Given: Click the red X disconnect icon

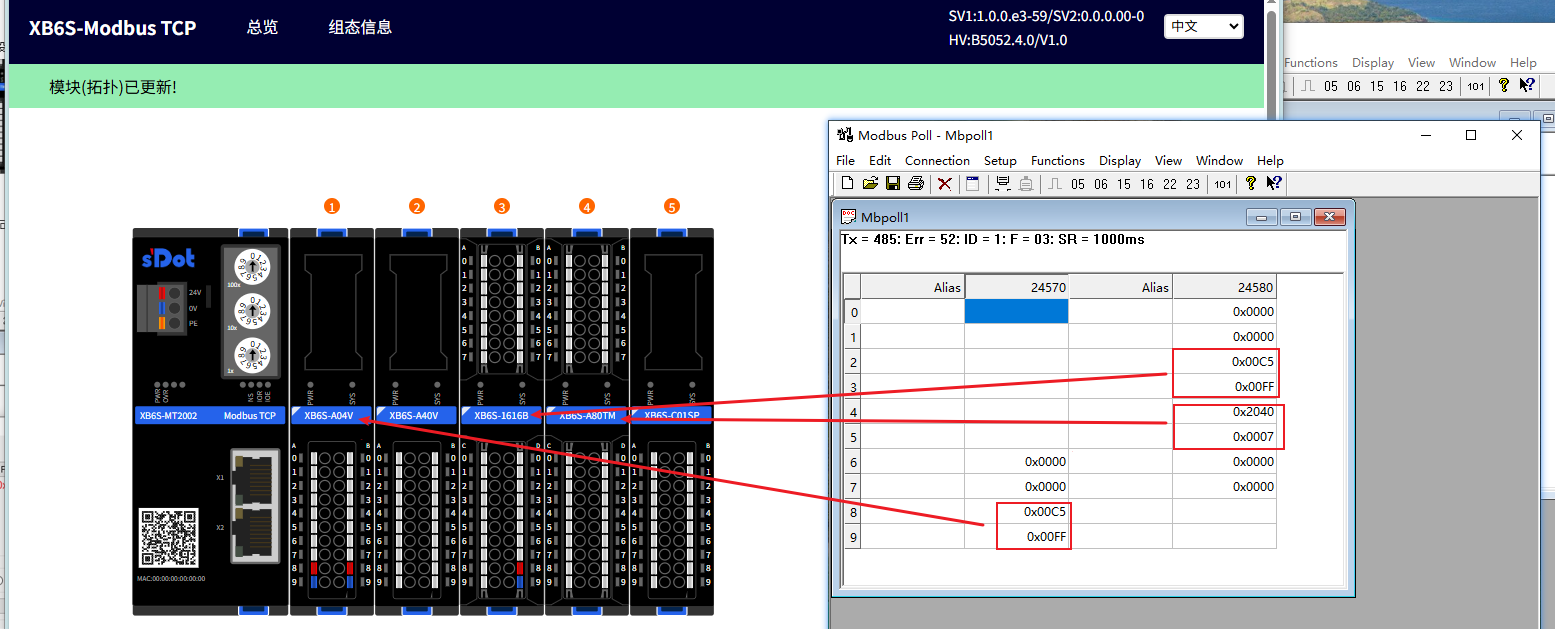Looking at the screenshot, I should [944, 183].
